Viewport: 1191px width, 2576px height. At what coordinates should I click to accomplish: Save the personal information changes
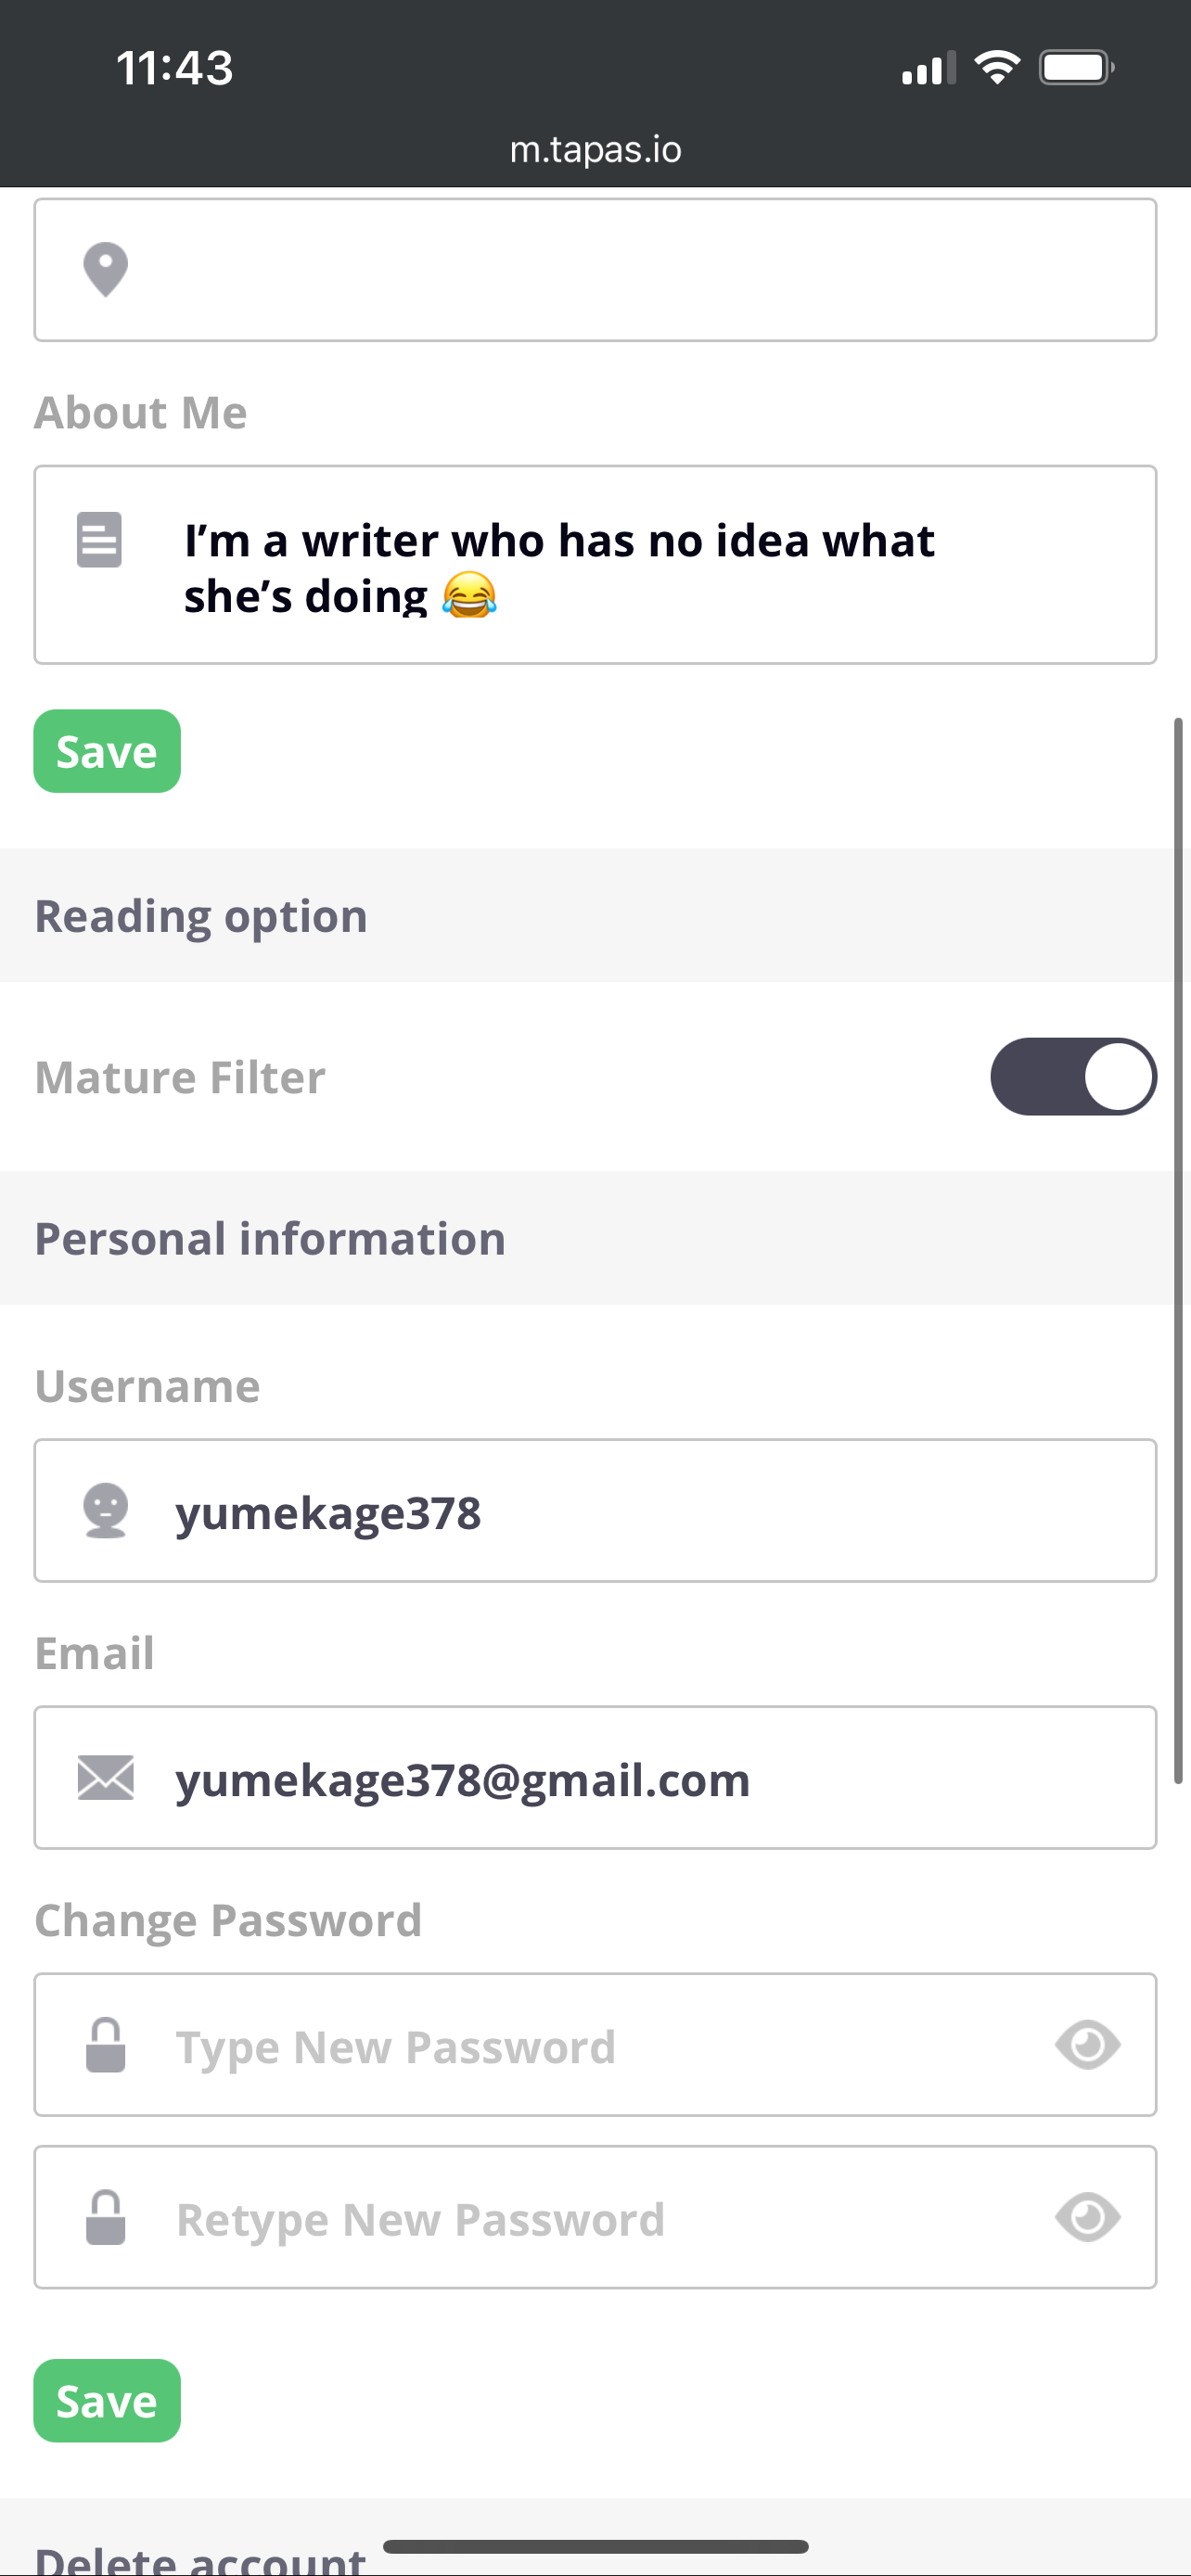[x=107, y=2401]
